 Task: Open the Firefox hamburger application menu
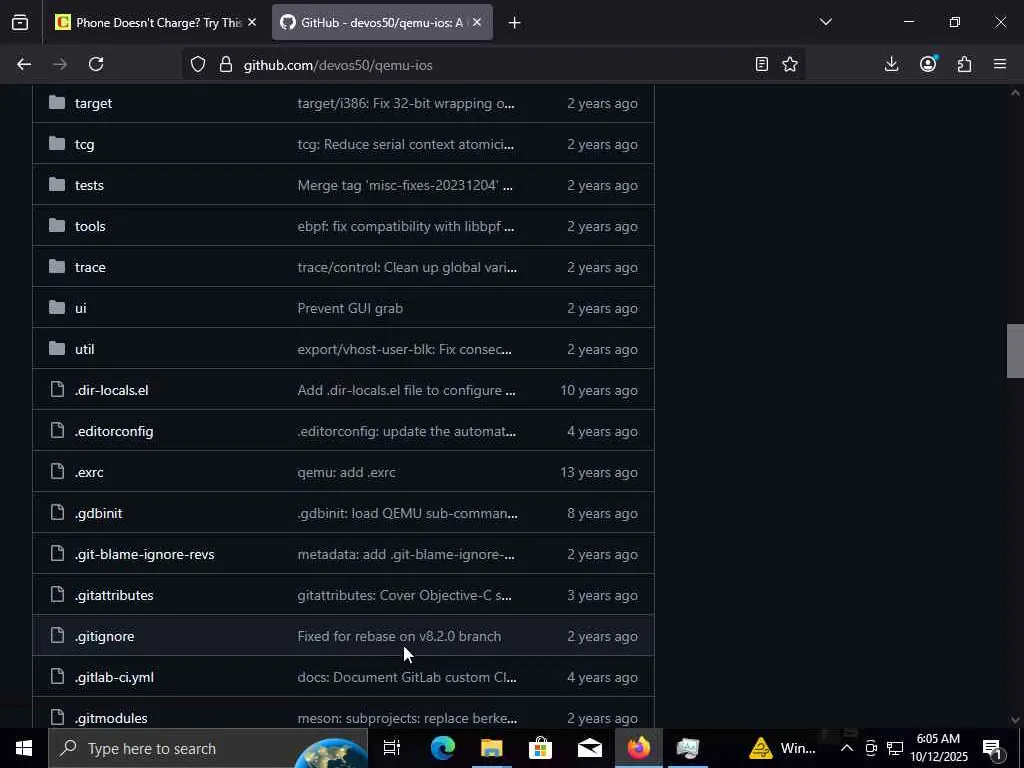[x=1000, y=64]
